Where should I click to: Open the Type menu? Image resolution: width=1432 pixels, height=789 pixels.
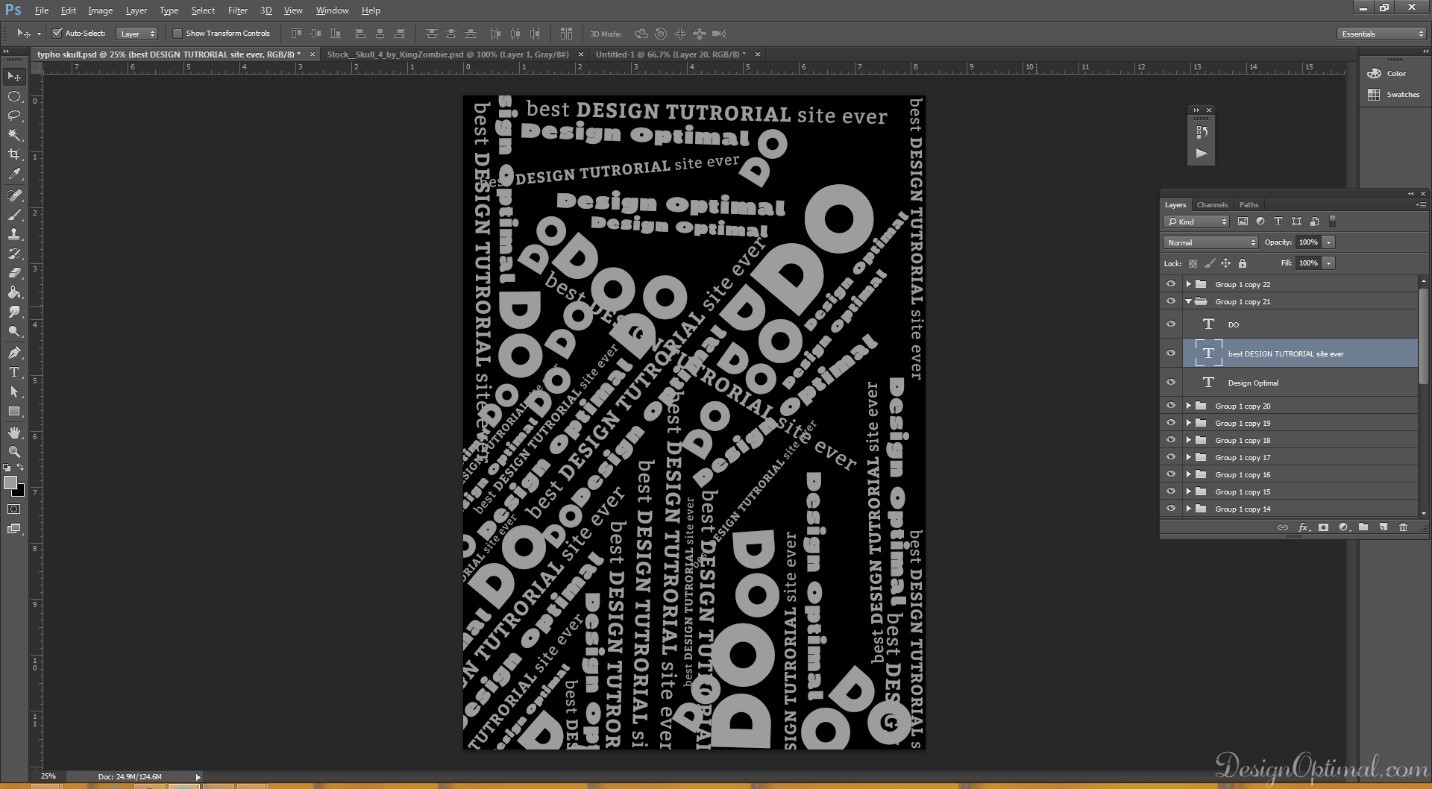[x=169, y=10]
